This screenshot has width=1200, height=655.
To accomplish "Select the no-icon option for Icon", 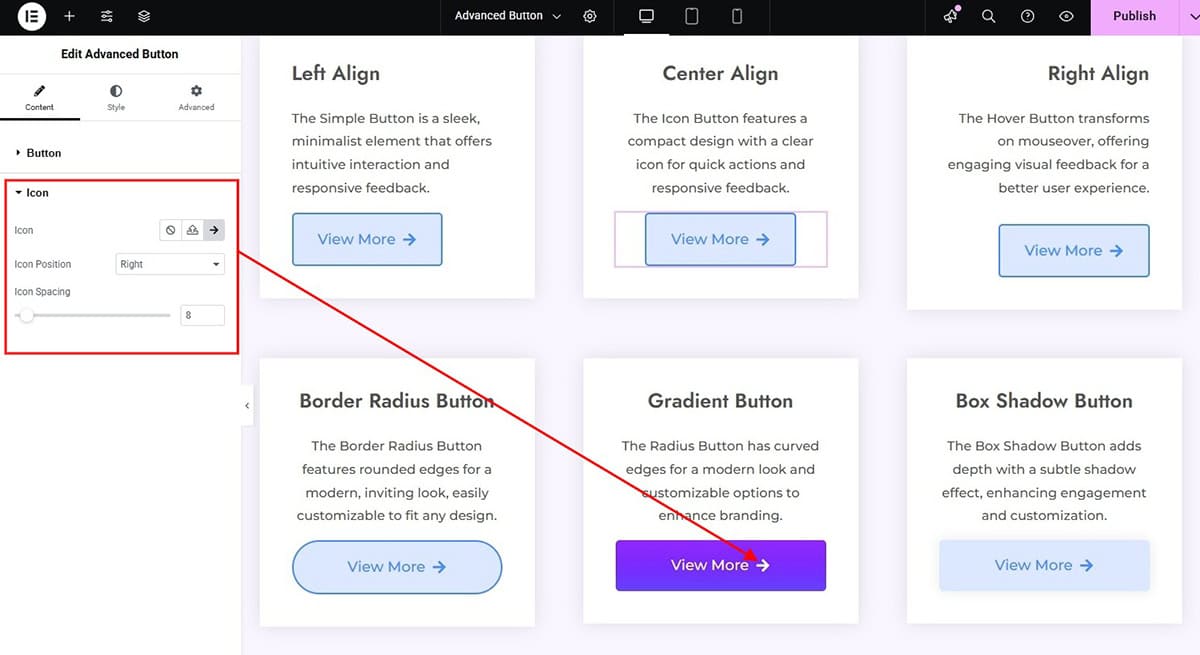I will [x=171, y=230].
